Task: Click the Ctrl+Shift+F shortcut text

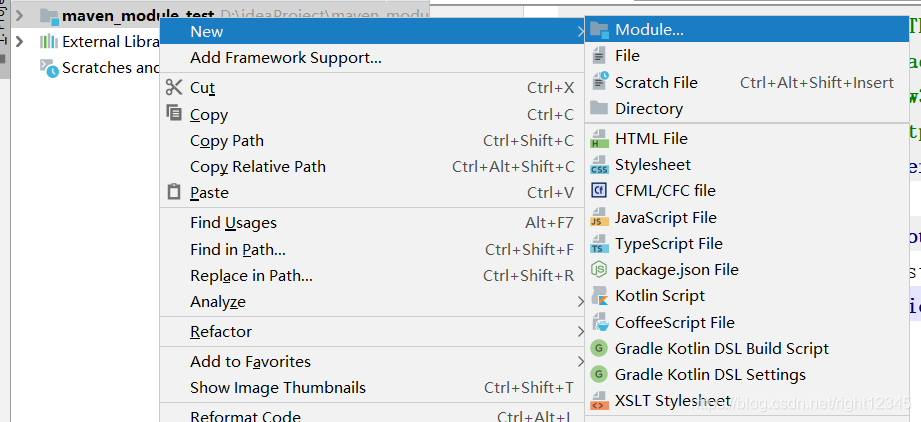Action: [x=529, y=249]
